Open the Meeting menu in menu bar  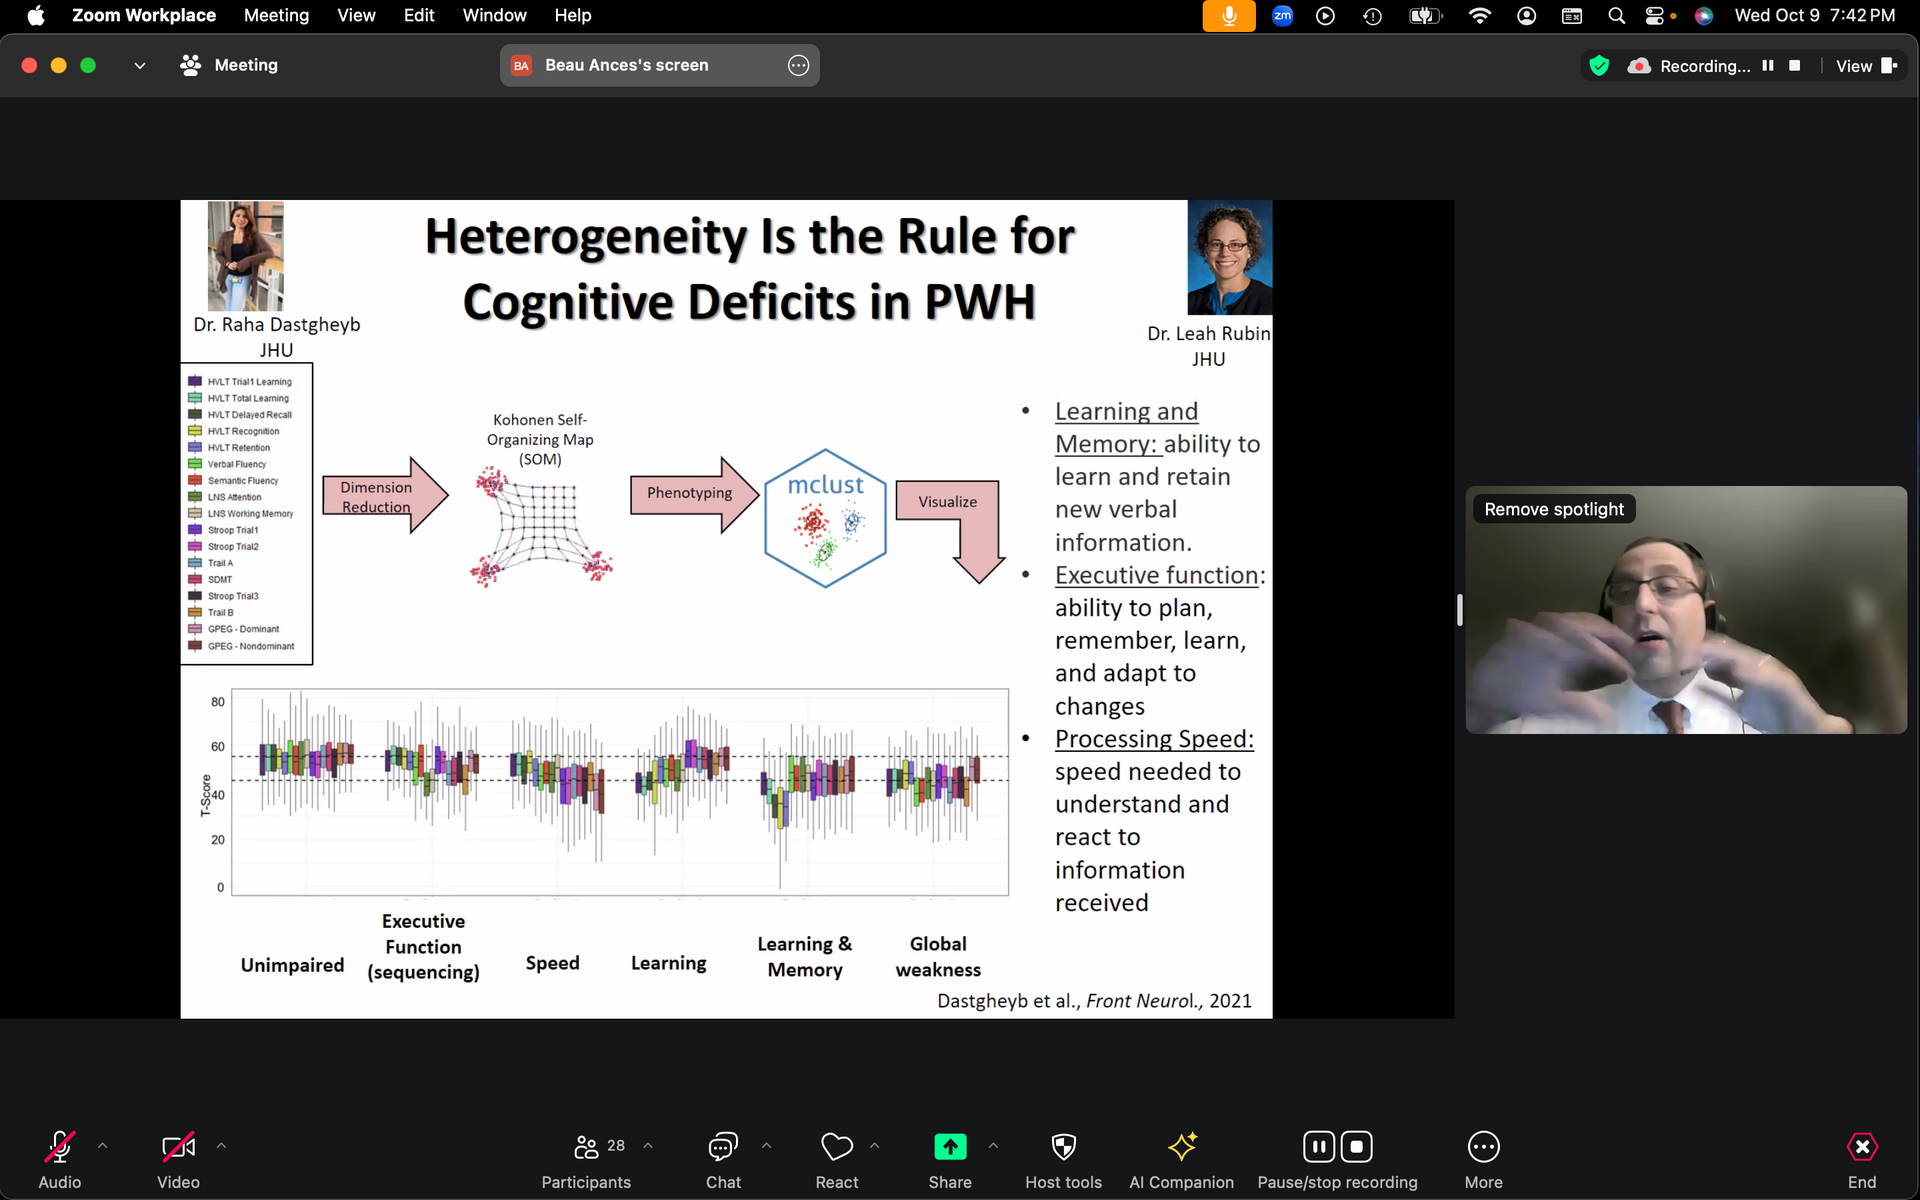click(276, 15)
